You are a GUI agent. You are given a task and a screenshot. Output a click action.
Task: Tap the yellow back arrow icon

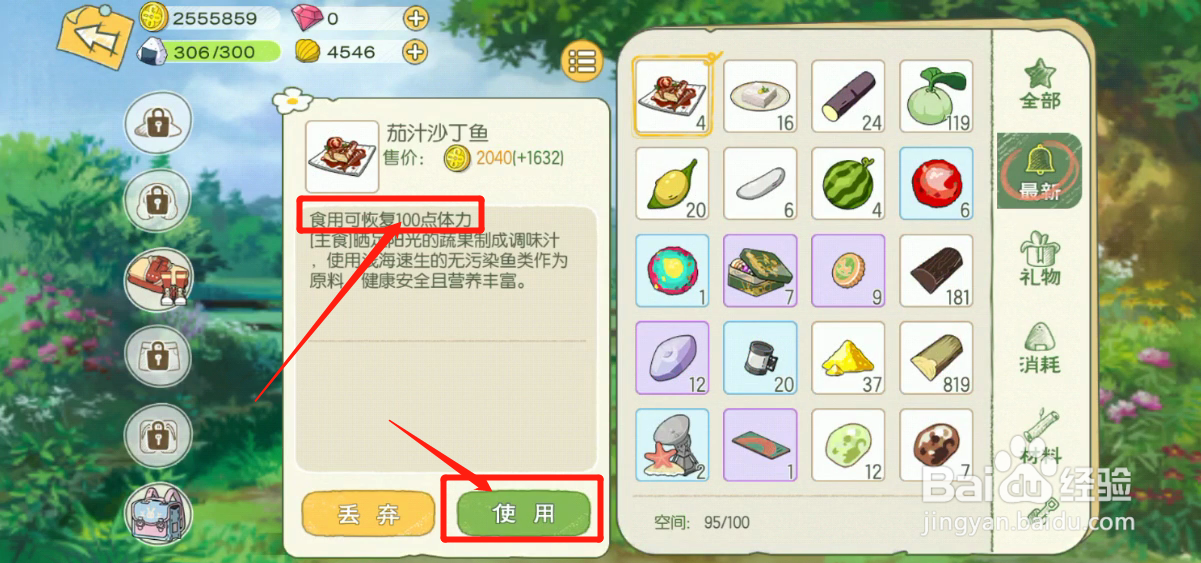tap(93, 40)
